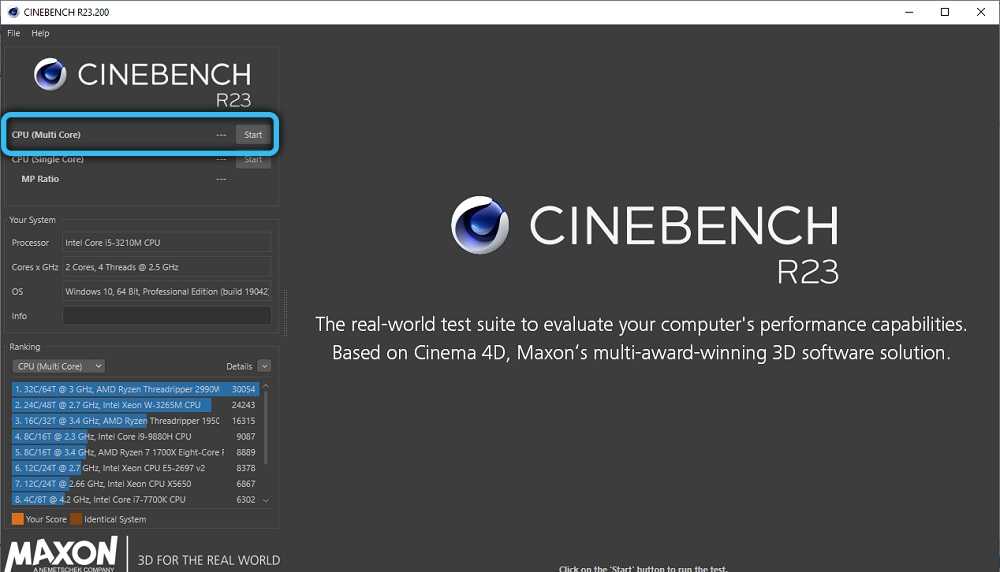The height and width of the screenshot is (572, 1000).
Task: Maximize the Cinebench window
Action: click(x=945, y=12)
